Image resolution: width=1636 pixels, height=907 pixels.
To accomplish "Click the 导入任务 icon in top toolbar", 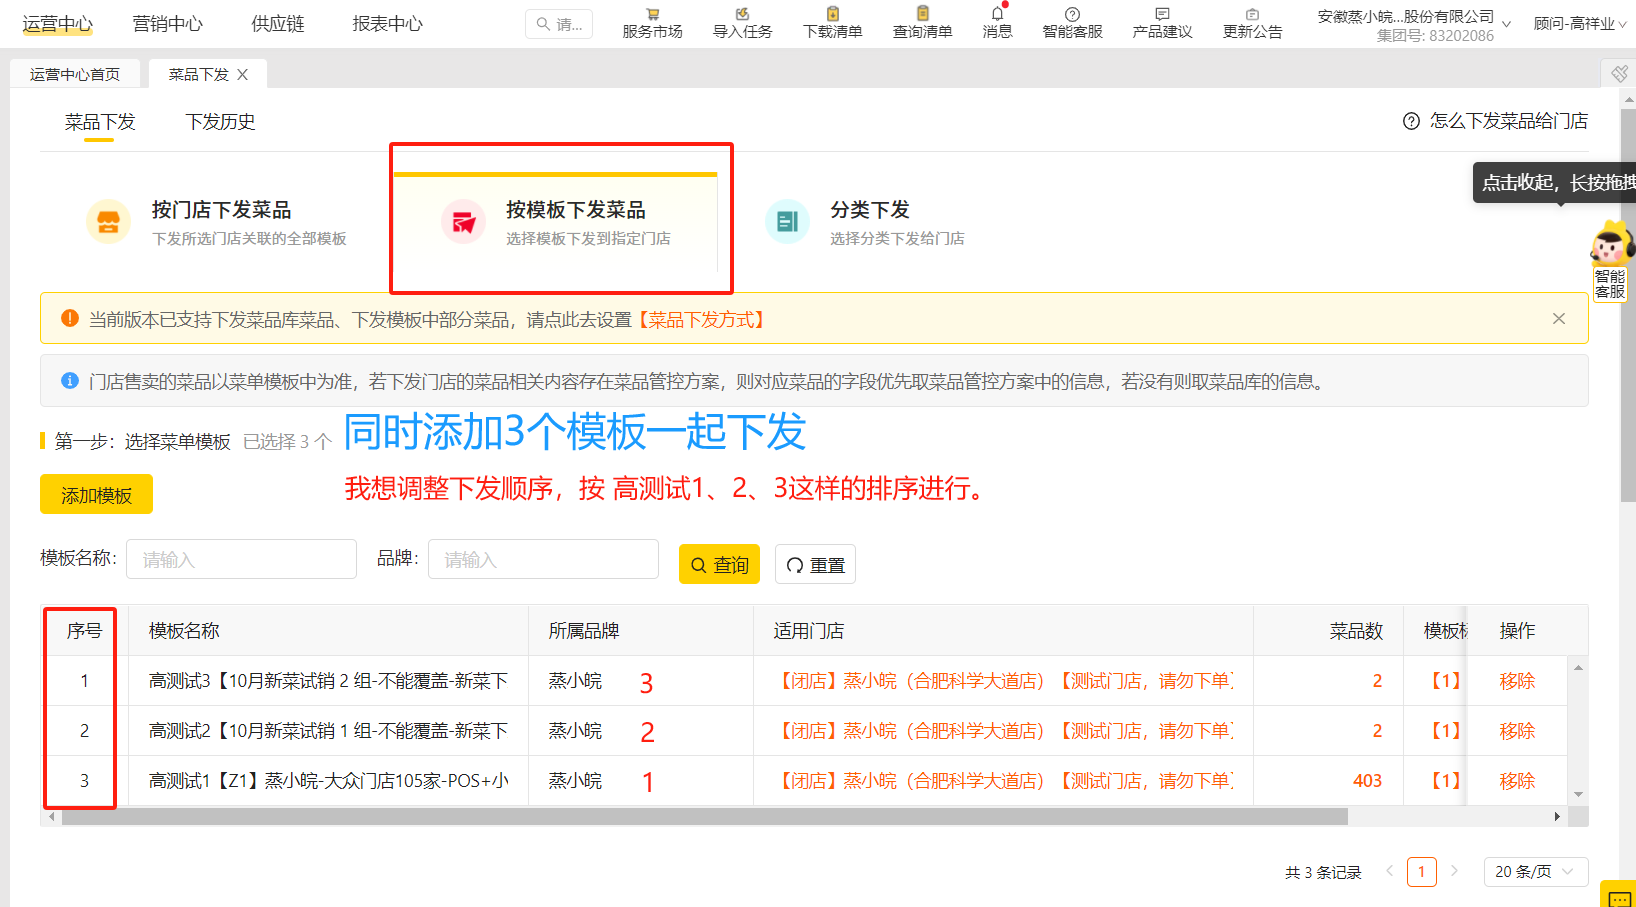I will coord(742,15).
